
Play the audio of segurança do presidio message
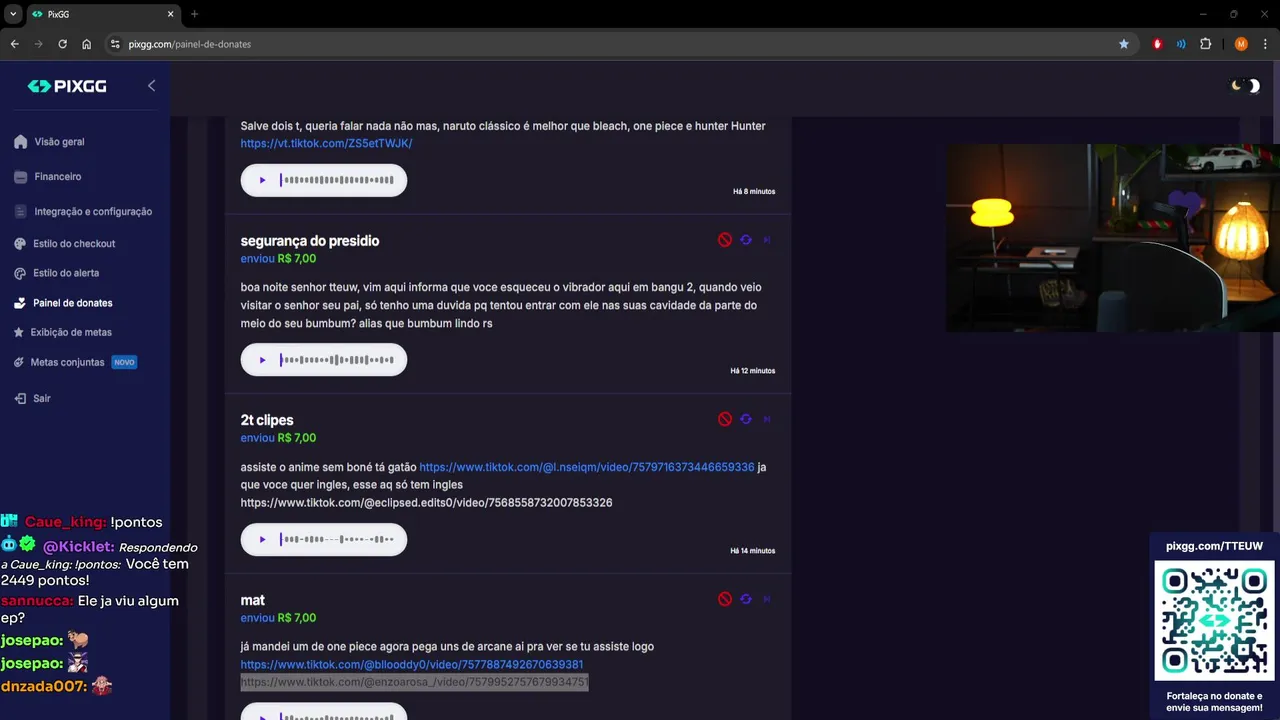click(263, 360)
